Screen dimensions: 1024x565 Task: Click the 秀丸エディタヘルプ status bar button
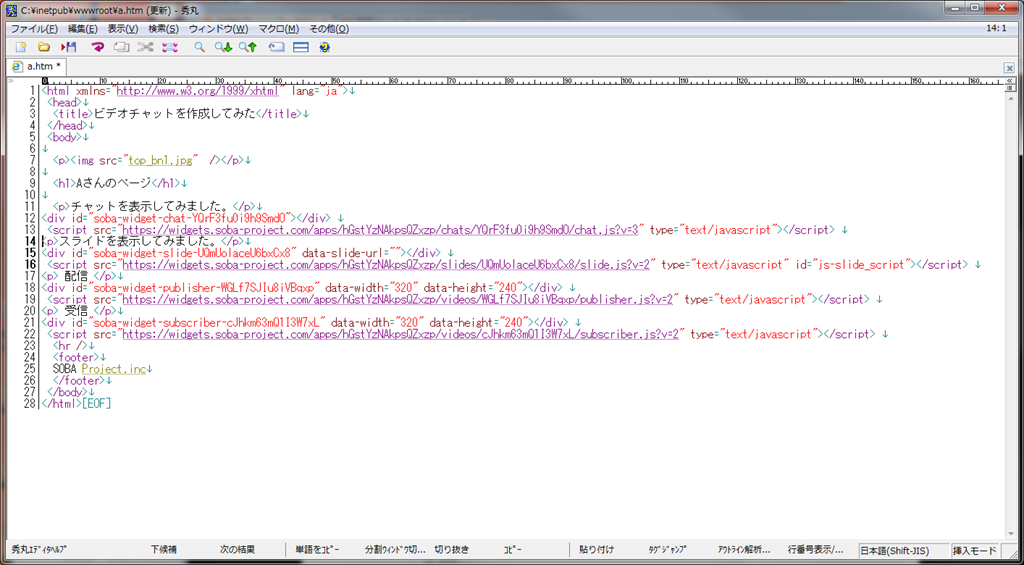click(39, 550)
